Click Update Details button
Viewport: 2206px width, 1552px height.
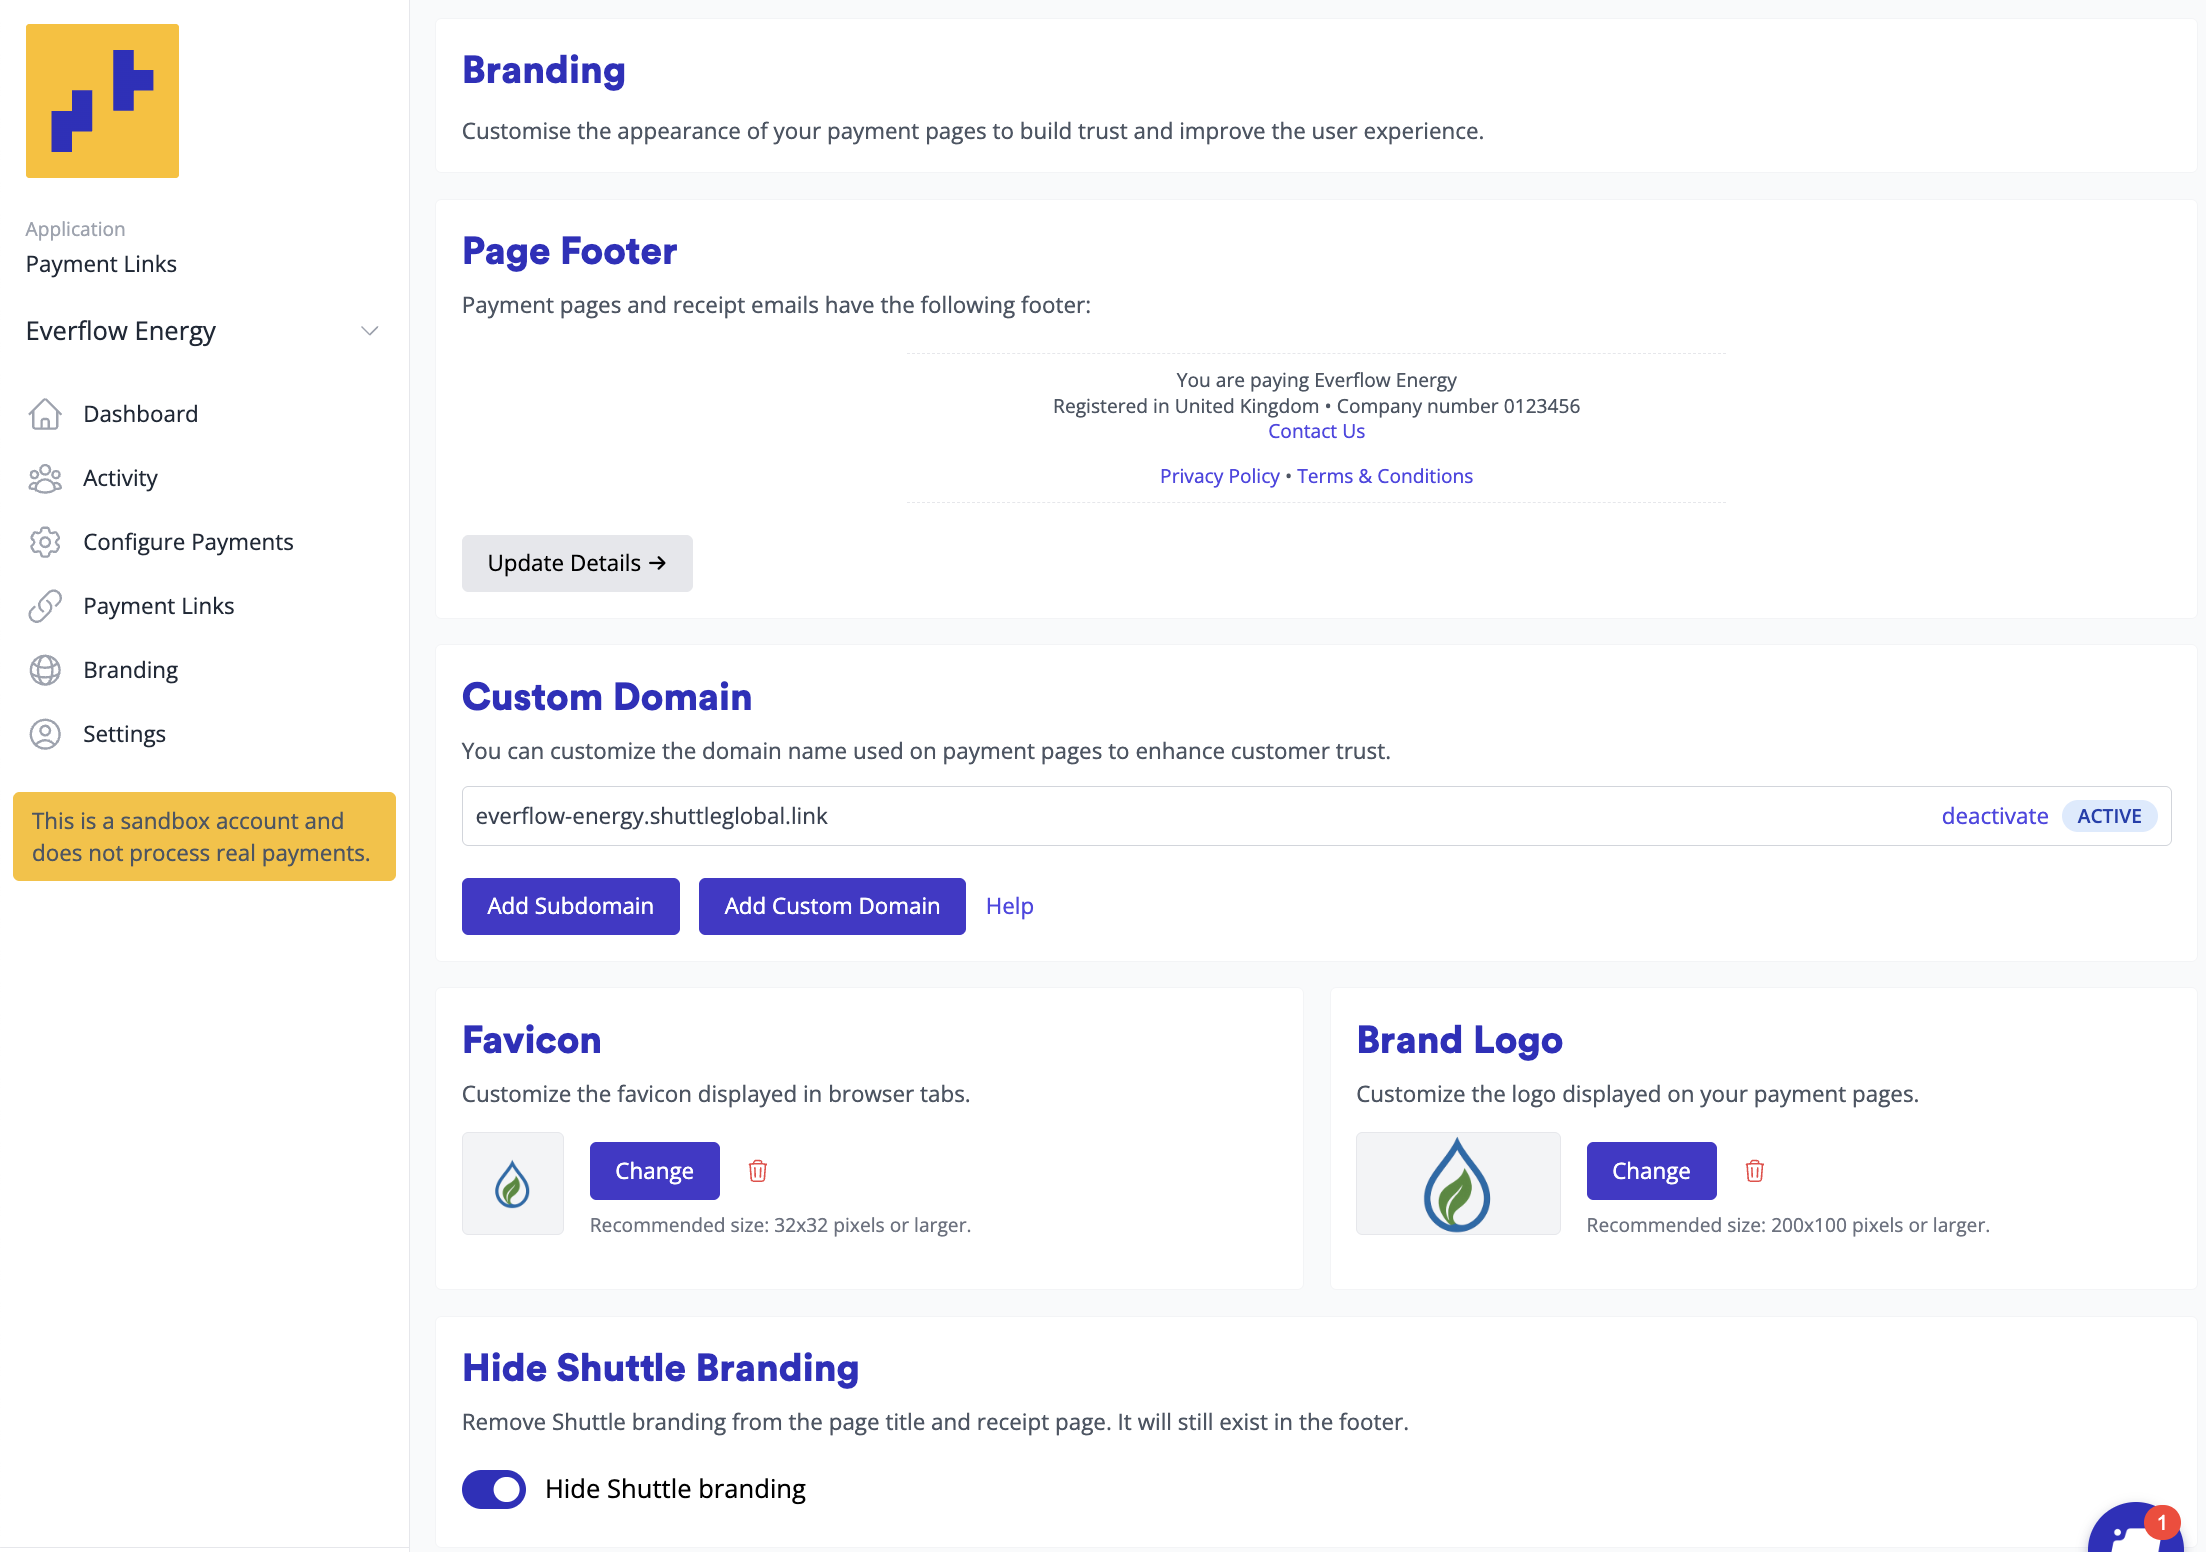point(577,563)
